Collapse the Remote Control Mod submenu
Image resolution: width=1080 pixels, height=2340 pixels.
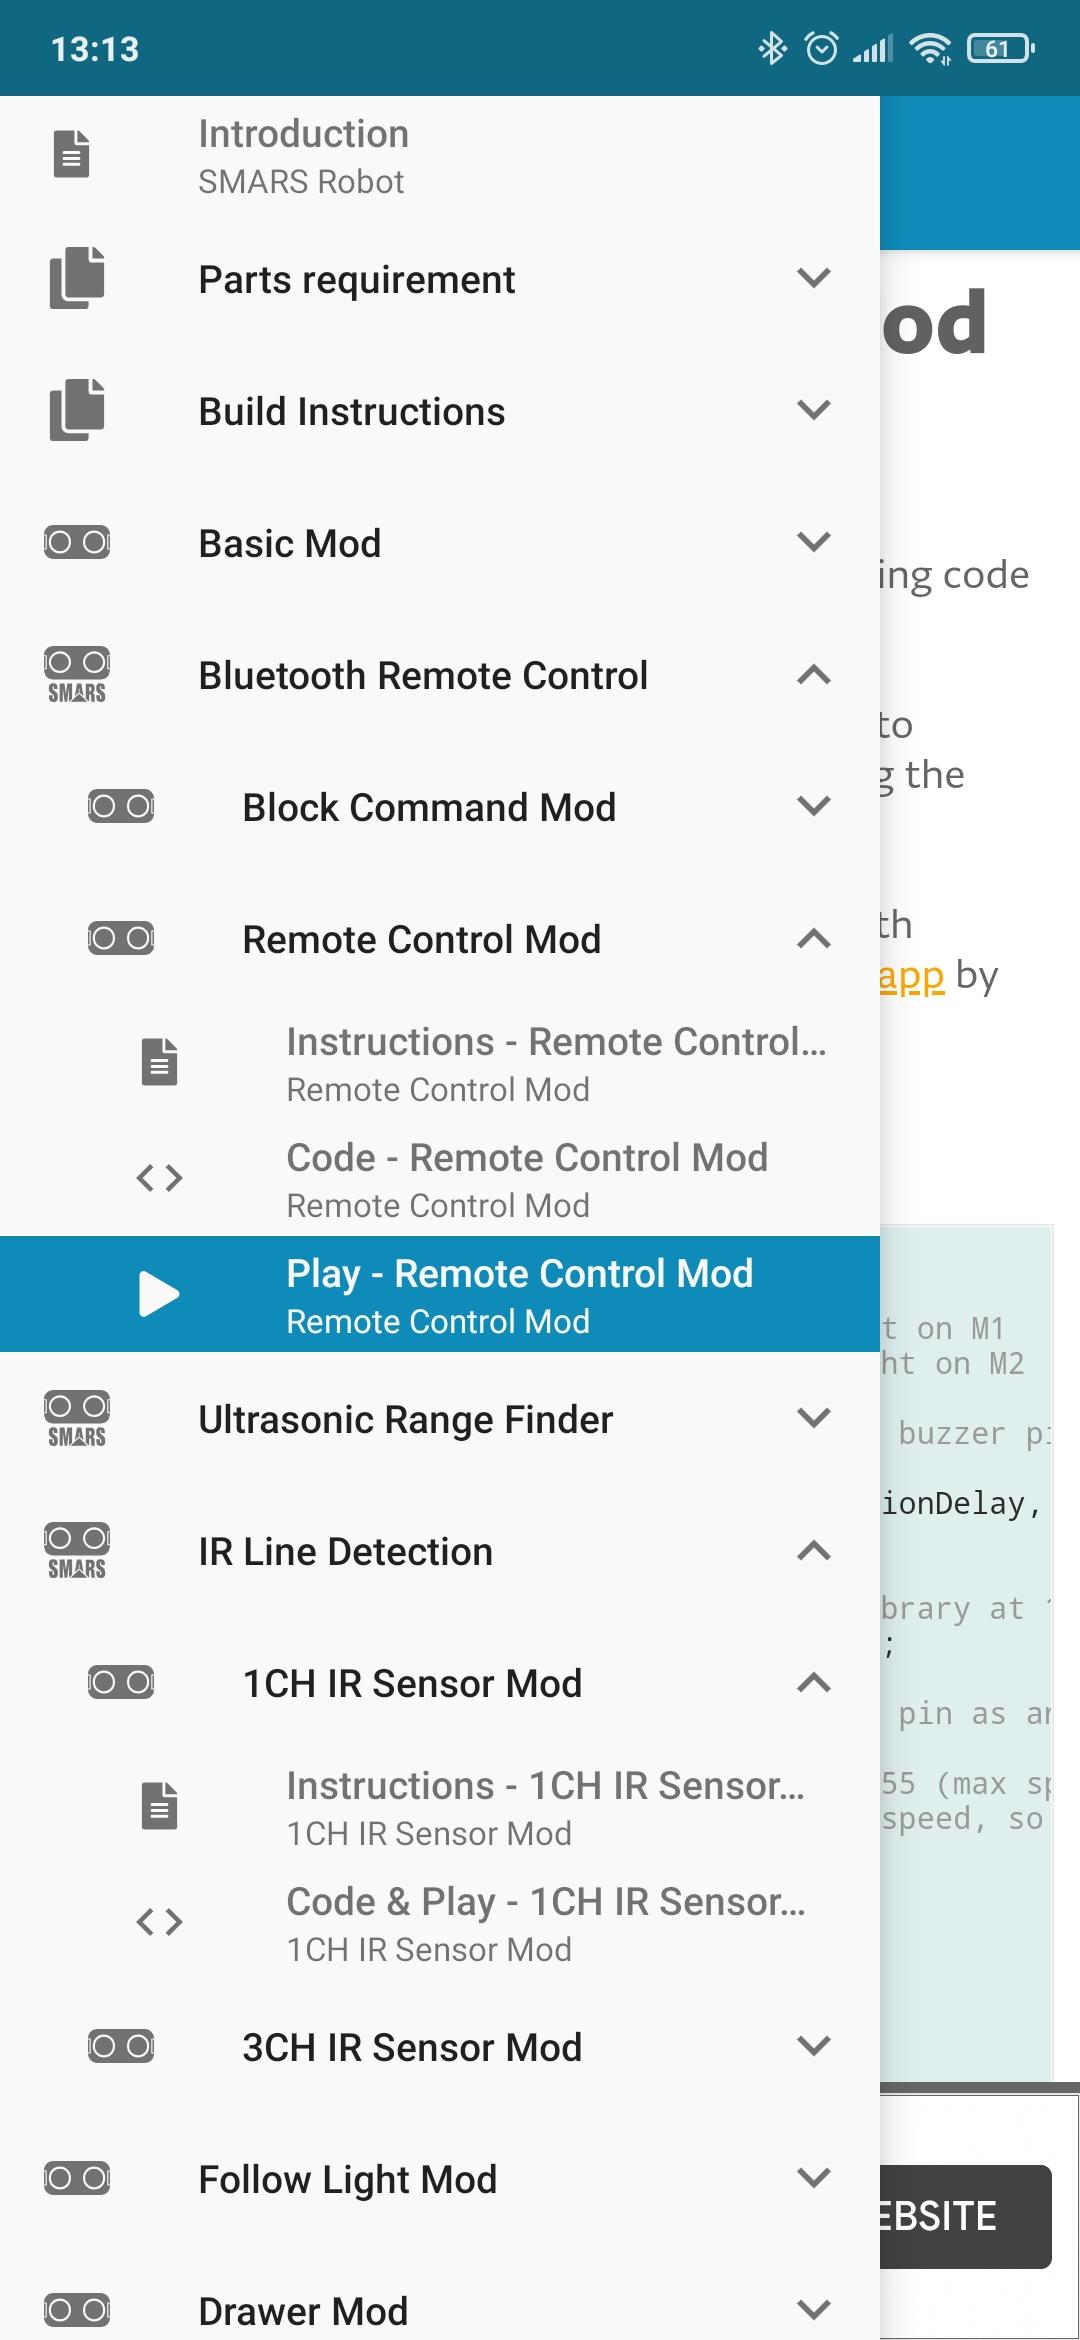coord(814,939)
